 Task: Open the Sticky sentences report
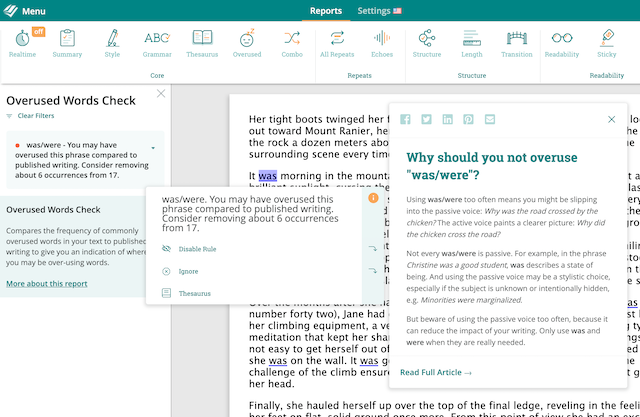coord(607,43)
